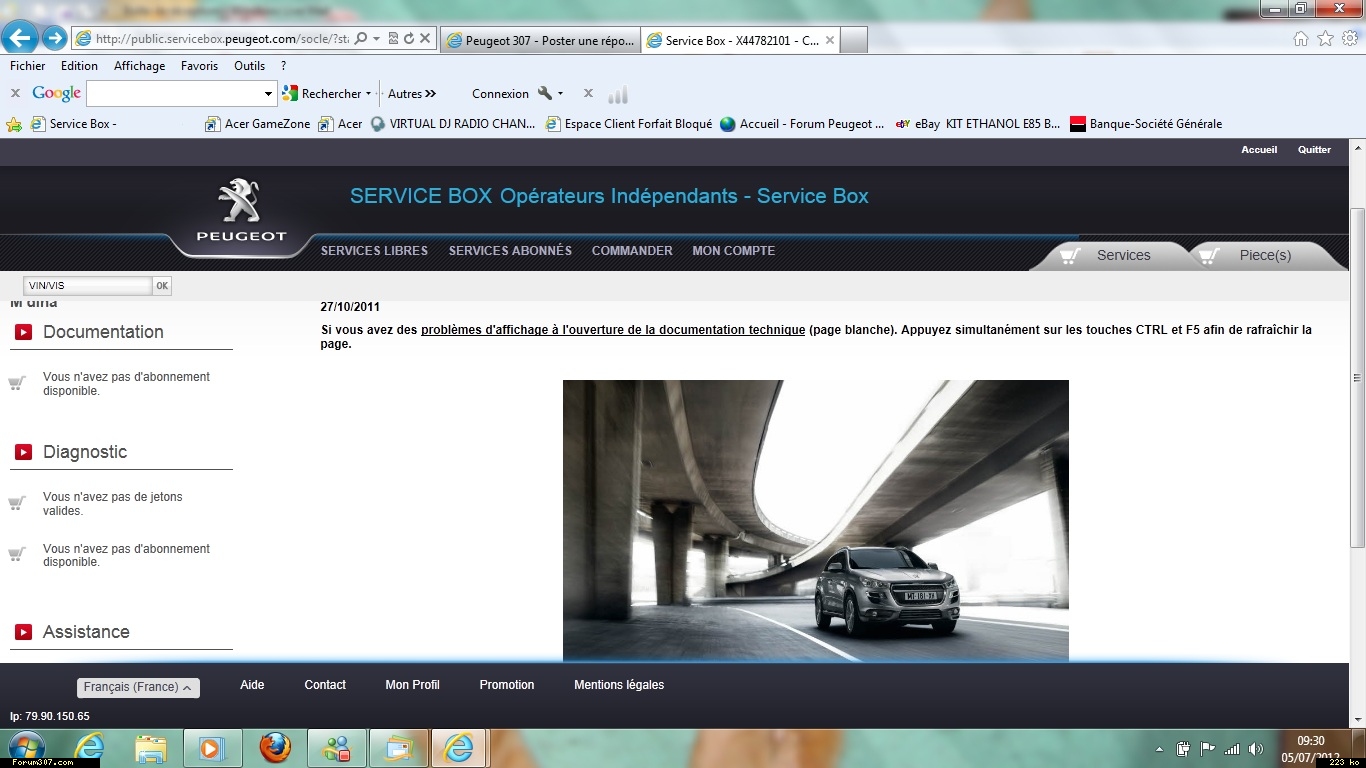
Task: Open Rechercher button dropdown arrow
Action: [368, 94]
